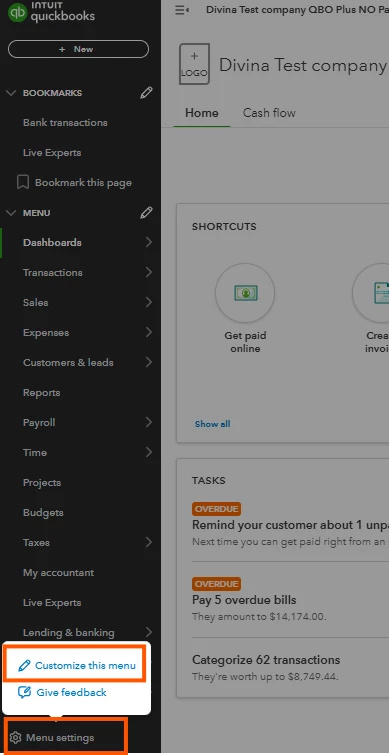This screenshot has width=389, height=755.
Task: Expand the Transactions submenu arrow
Action: (148, 273)
